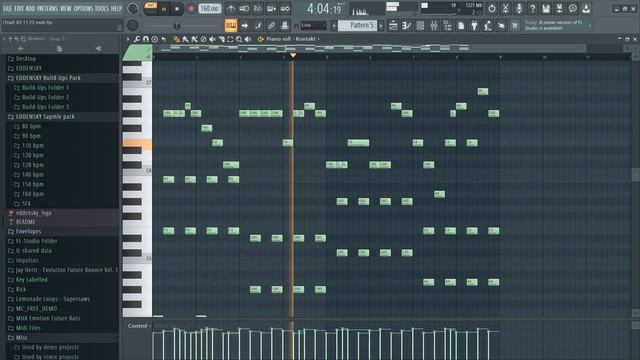Toggle the metronome icon
The width and height of the screenshot is (640, 360).
[x=231, y=9]
